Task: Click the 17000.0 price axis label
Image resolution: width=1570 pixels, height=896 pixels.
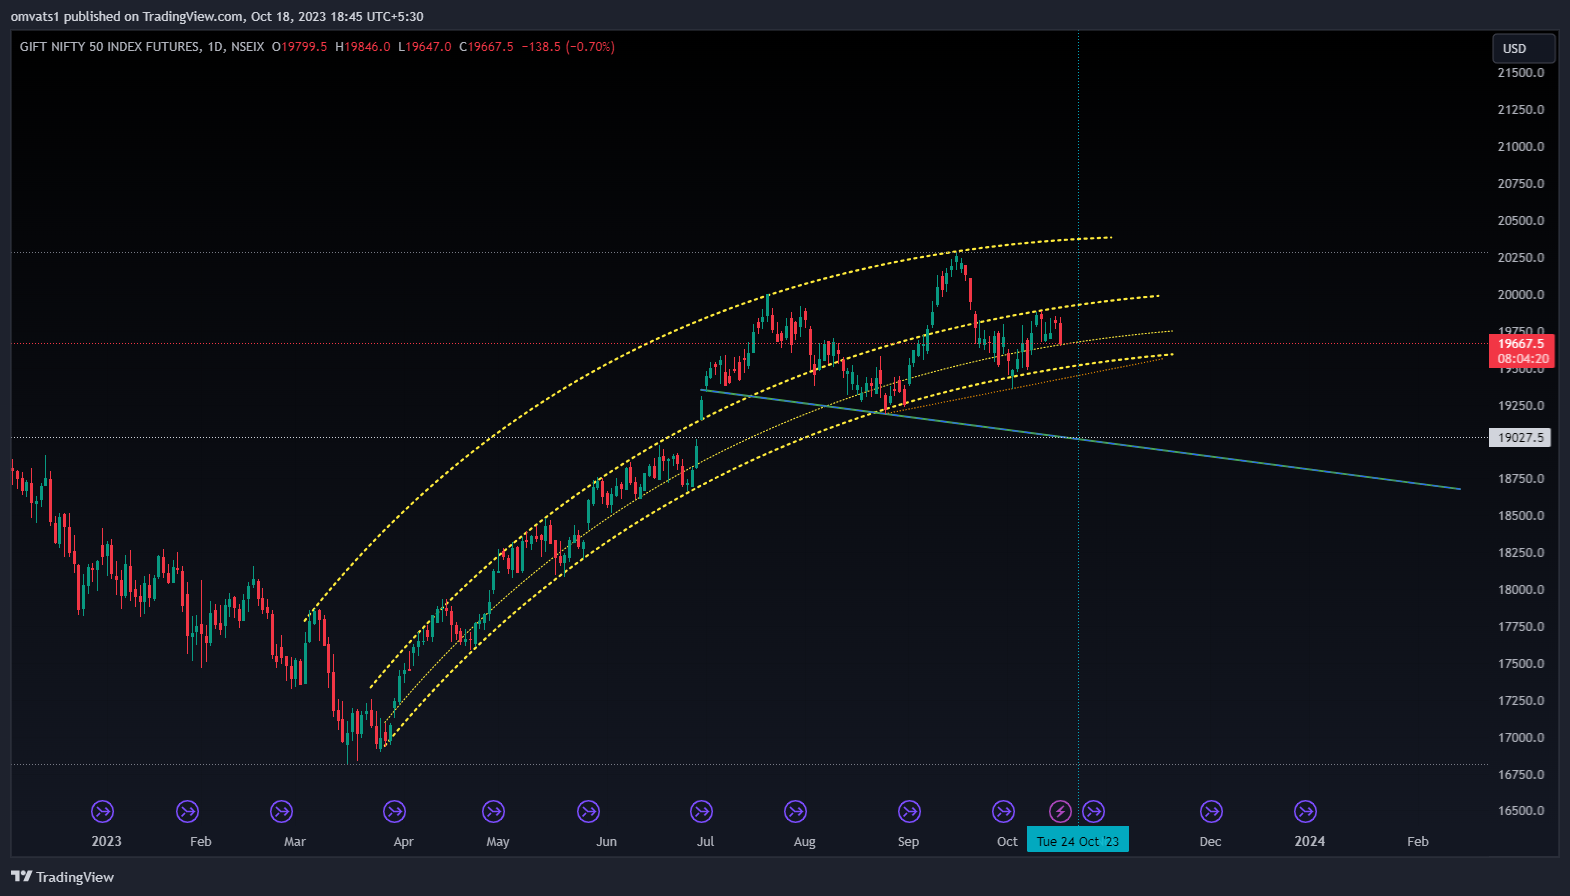Action: (1520, 738)
